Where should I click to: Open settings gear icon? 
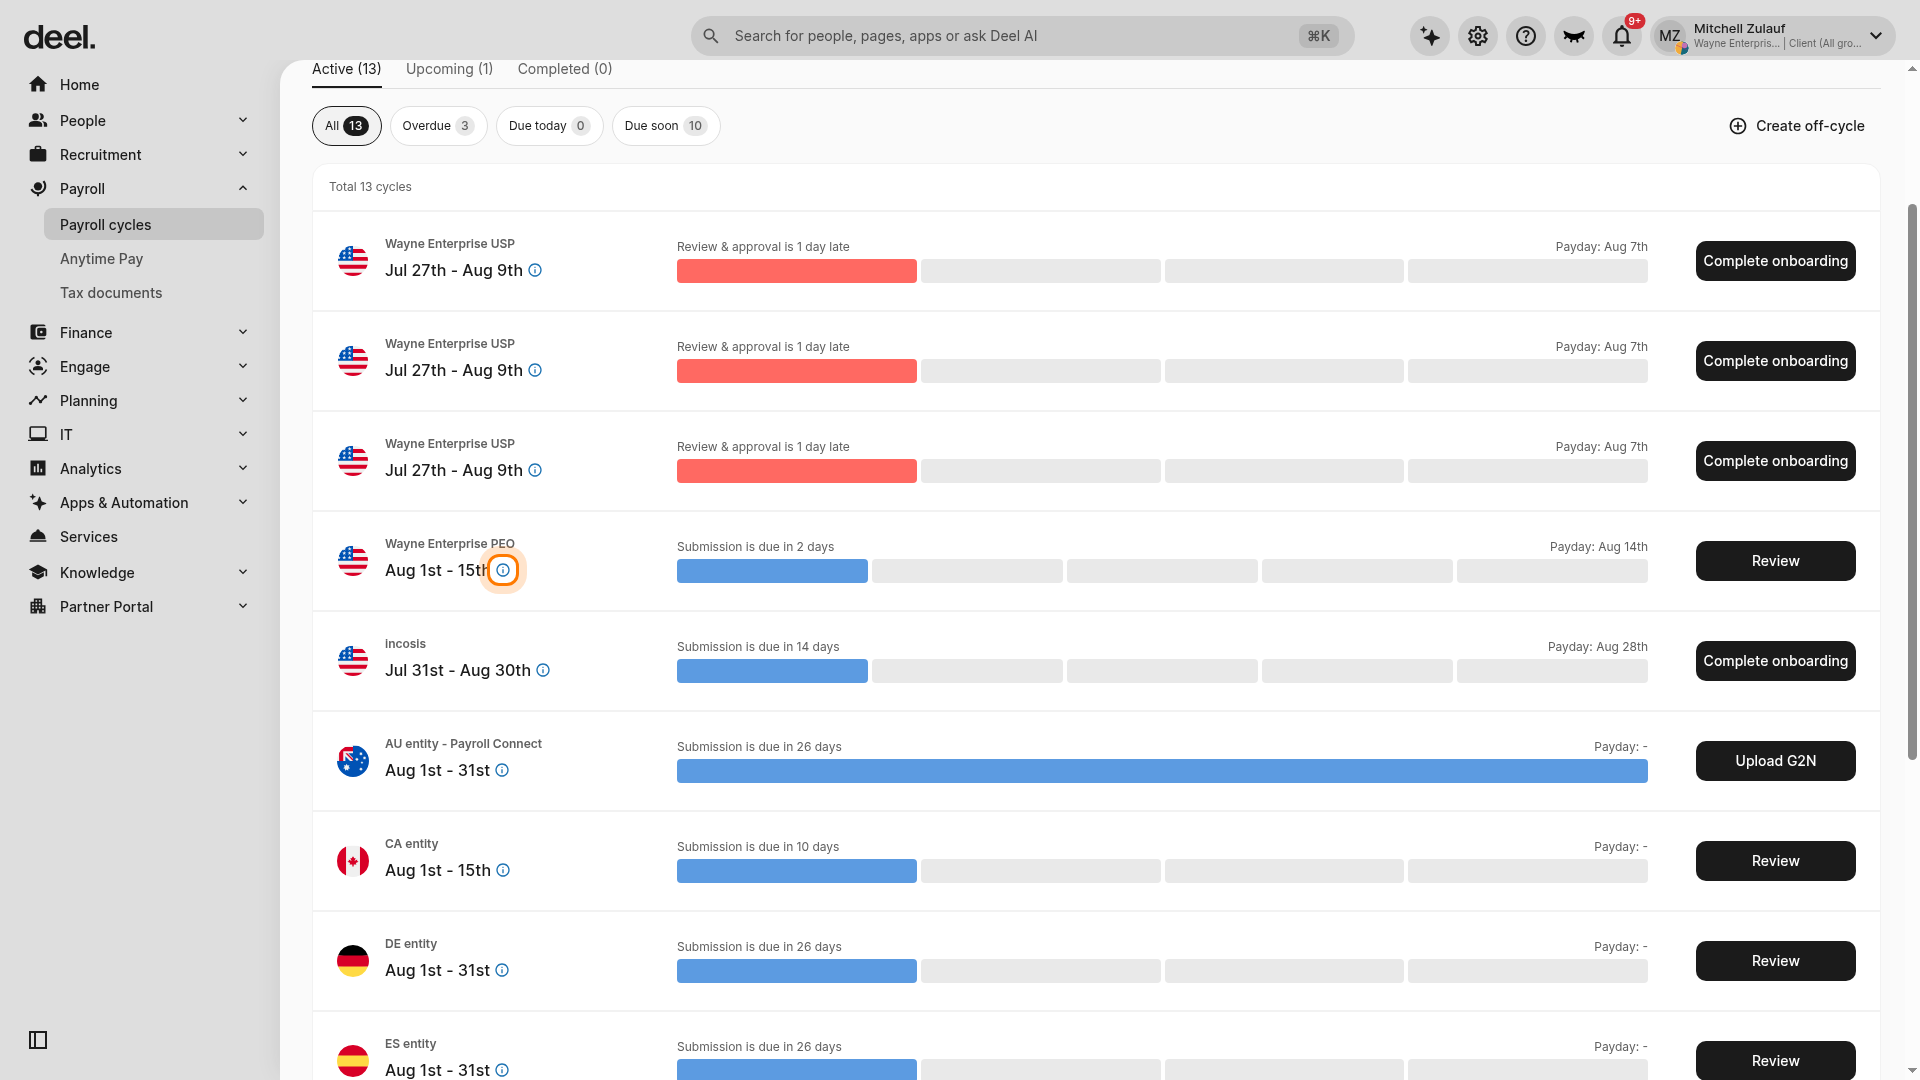point(1478,37)
